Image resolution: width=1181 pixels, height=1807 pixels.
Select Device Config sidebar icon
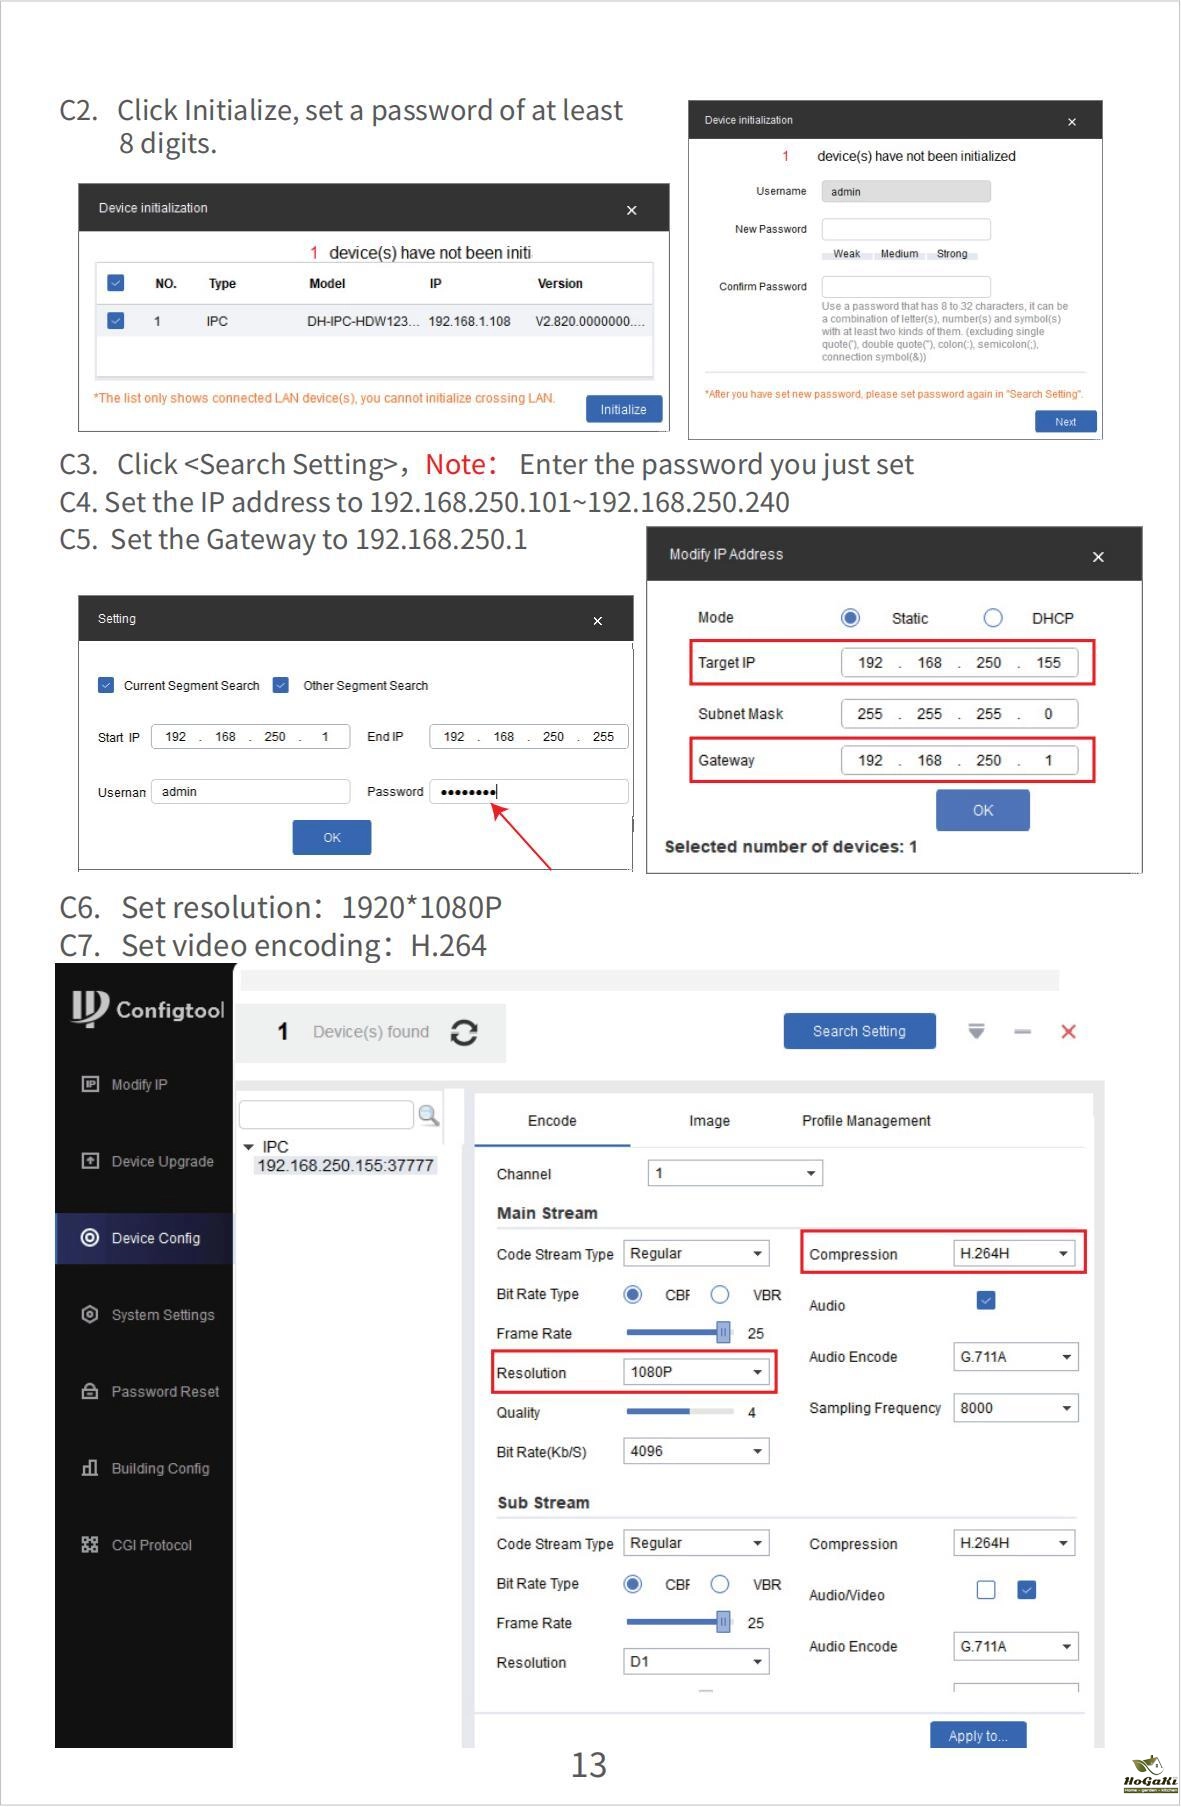tap(90, 1238)
